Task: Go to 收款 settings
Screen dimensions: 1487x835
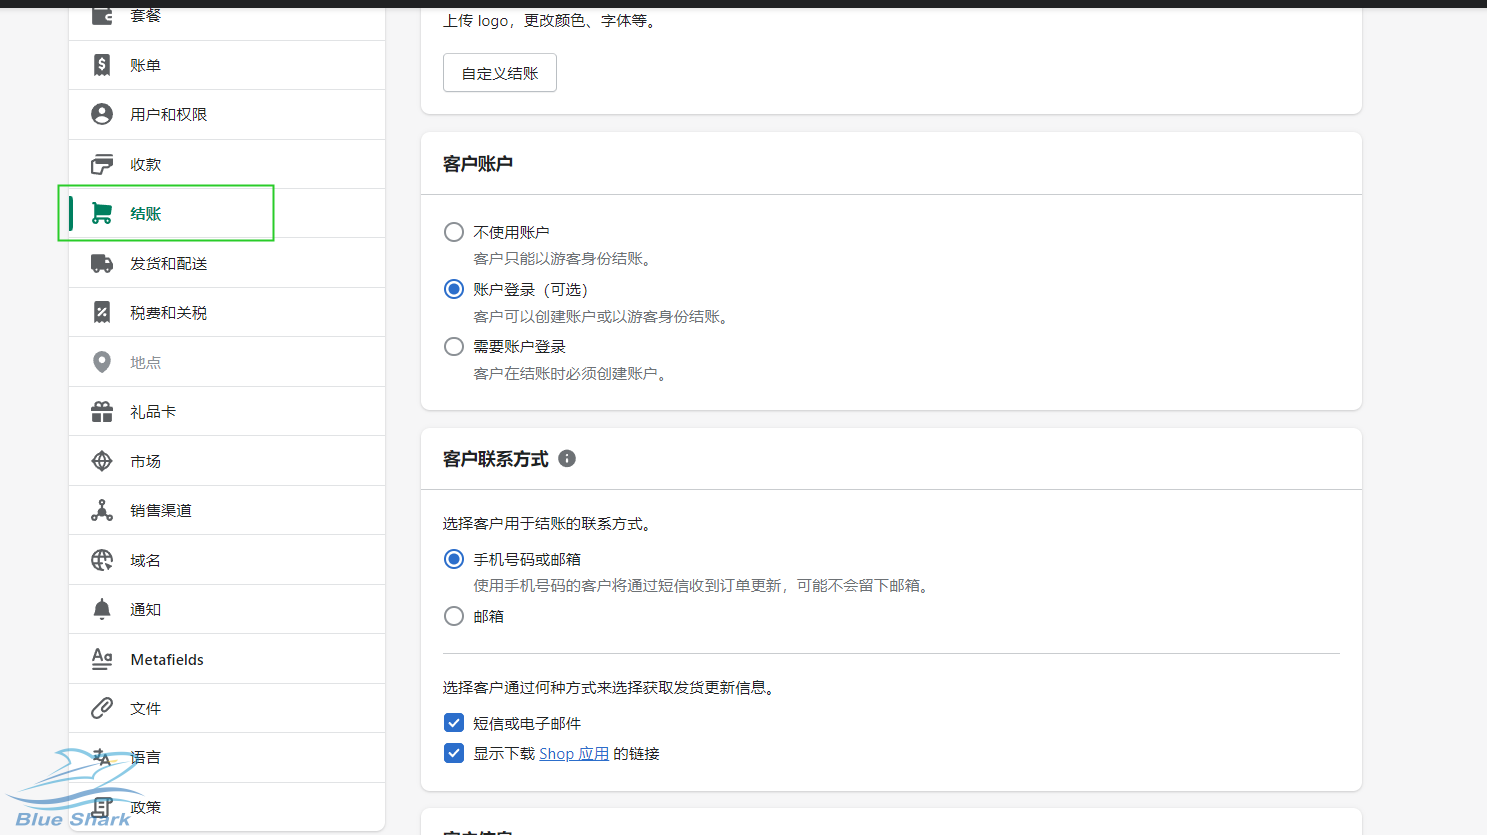Action: coord(227,164)
